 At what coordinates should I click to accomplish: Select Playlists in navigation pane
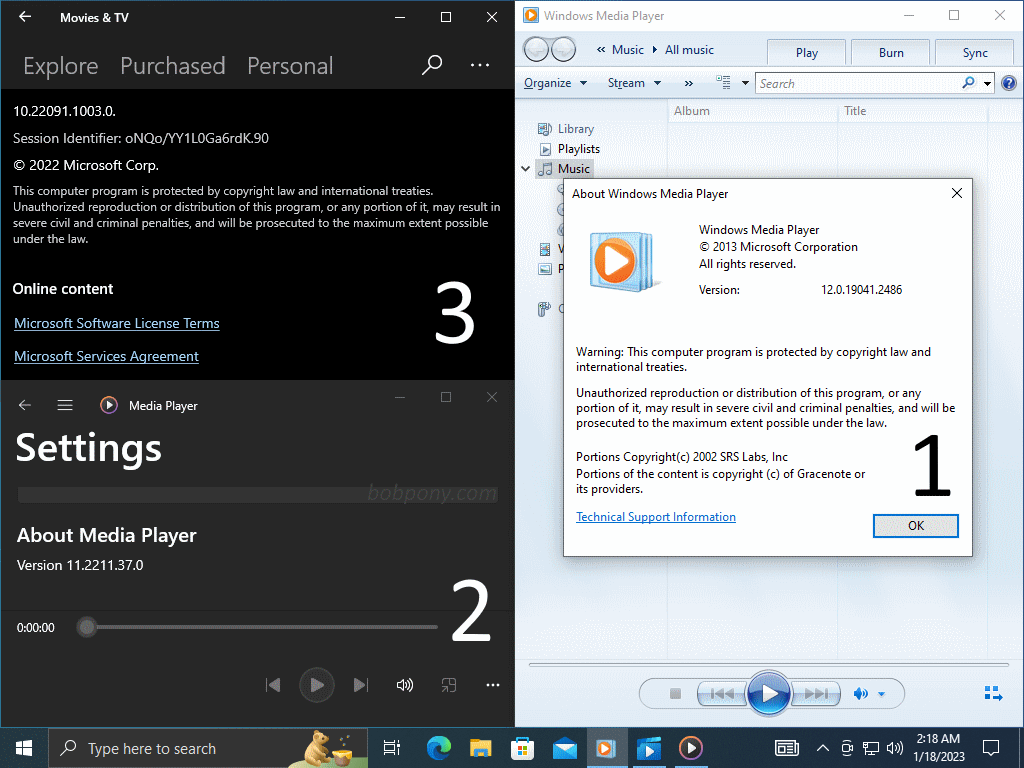click(x=569, y=149)
